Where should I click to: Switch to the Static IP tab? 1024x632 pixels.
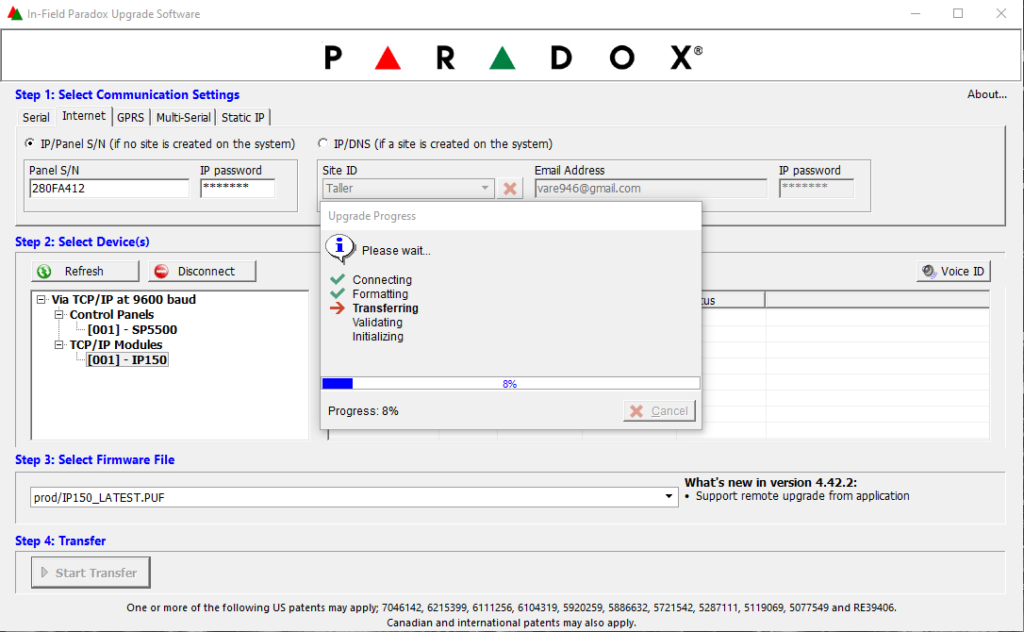point(243,118)
